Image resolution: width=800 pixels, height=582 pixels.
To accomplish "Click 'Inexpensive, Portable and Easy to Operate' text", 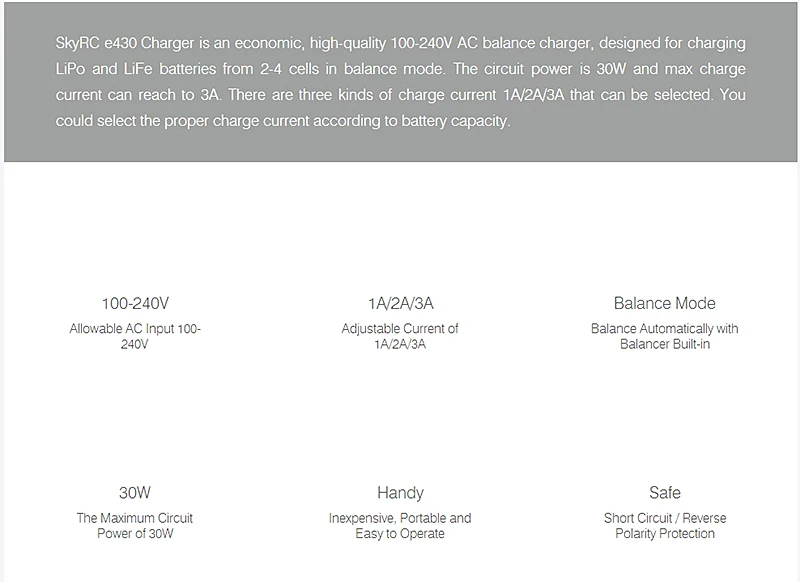I will coord(400,525).
